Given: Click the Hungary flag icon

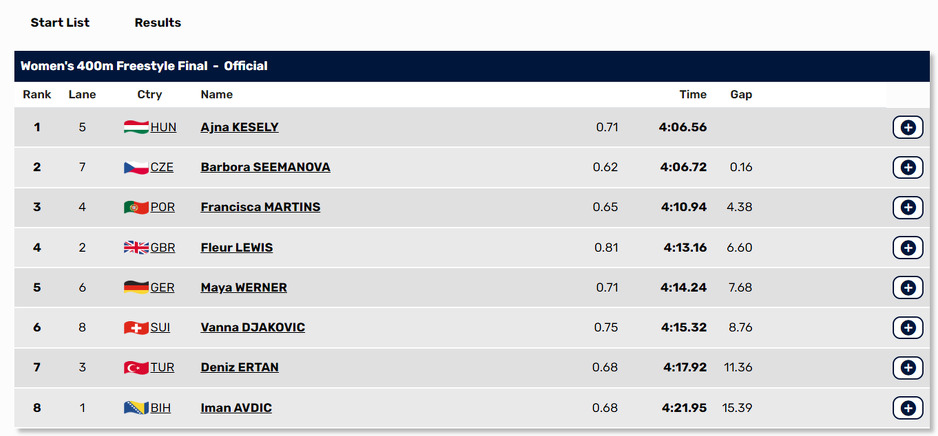Looking at the screenshot, I should pyautogui.click(x=136, y=127).
